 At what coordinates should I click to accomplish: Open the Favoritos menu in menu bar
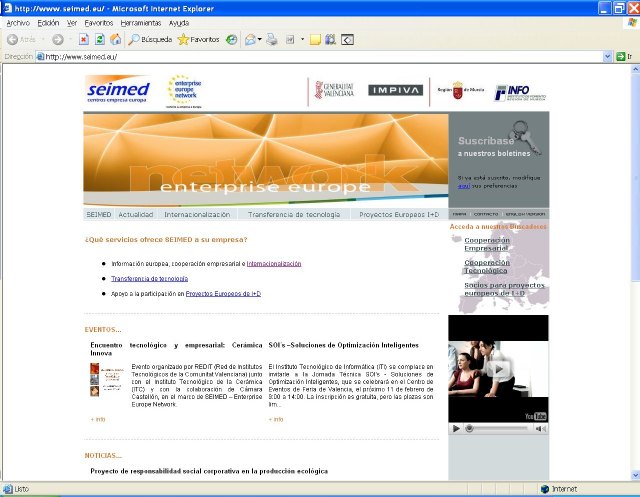pos(98,22)
